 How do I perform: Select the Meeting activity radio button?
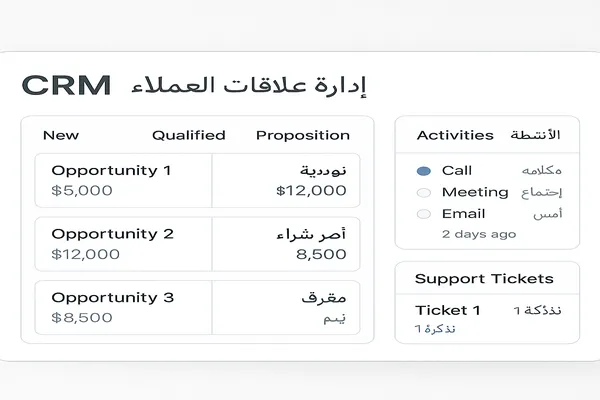coord(423,192)
